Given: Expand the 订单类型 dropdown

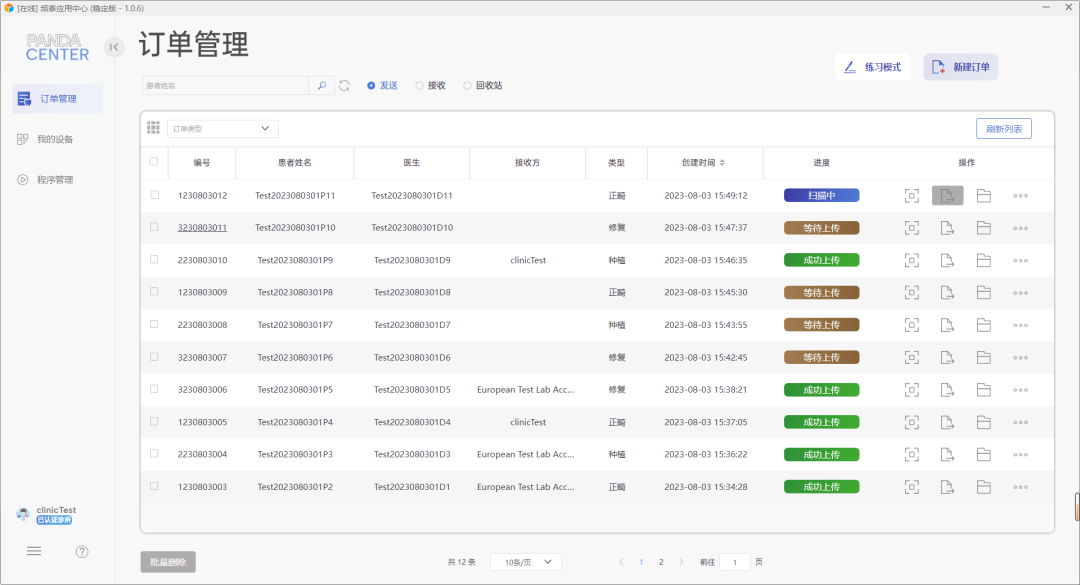Looking at the screenshot, I should click(222, 129).
